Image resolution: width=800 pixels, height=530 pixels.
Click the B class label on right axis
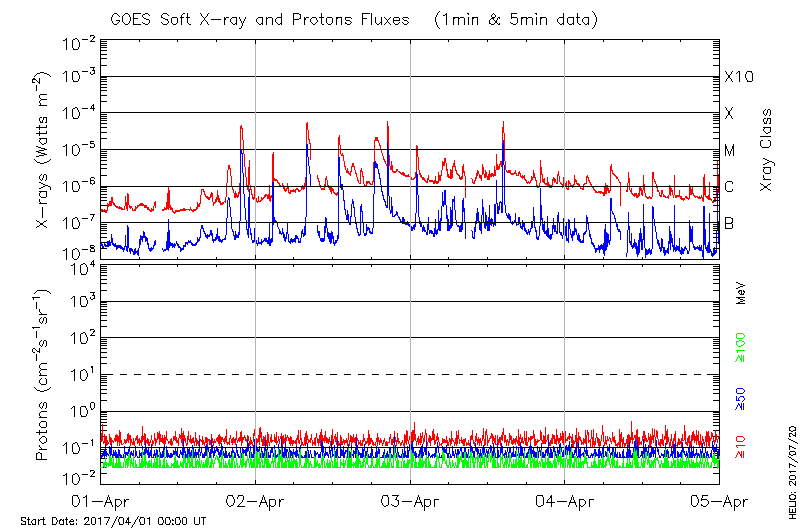click(729, 223)
